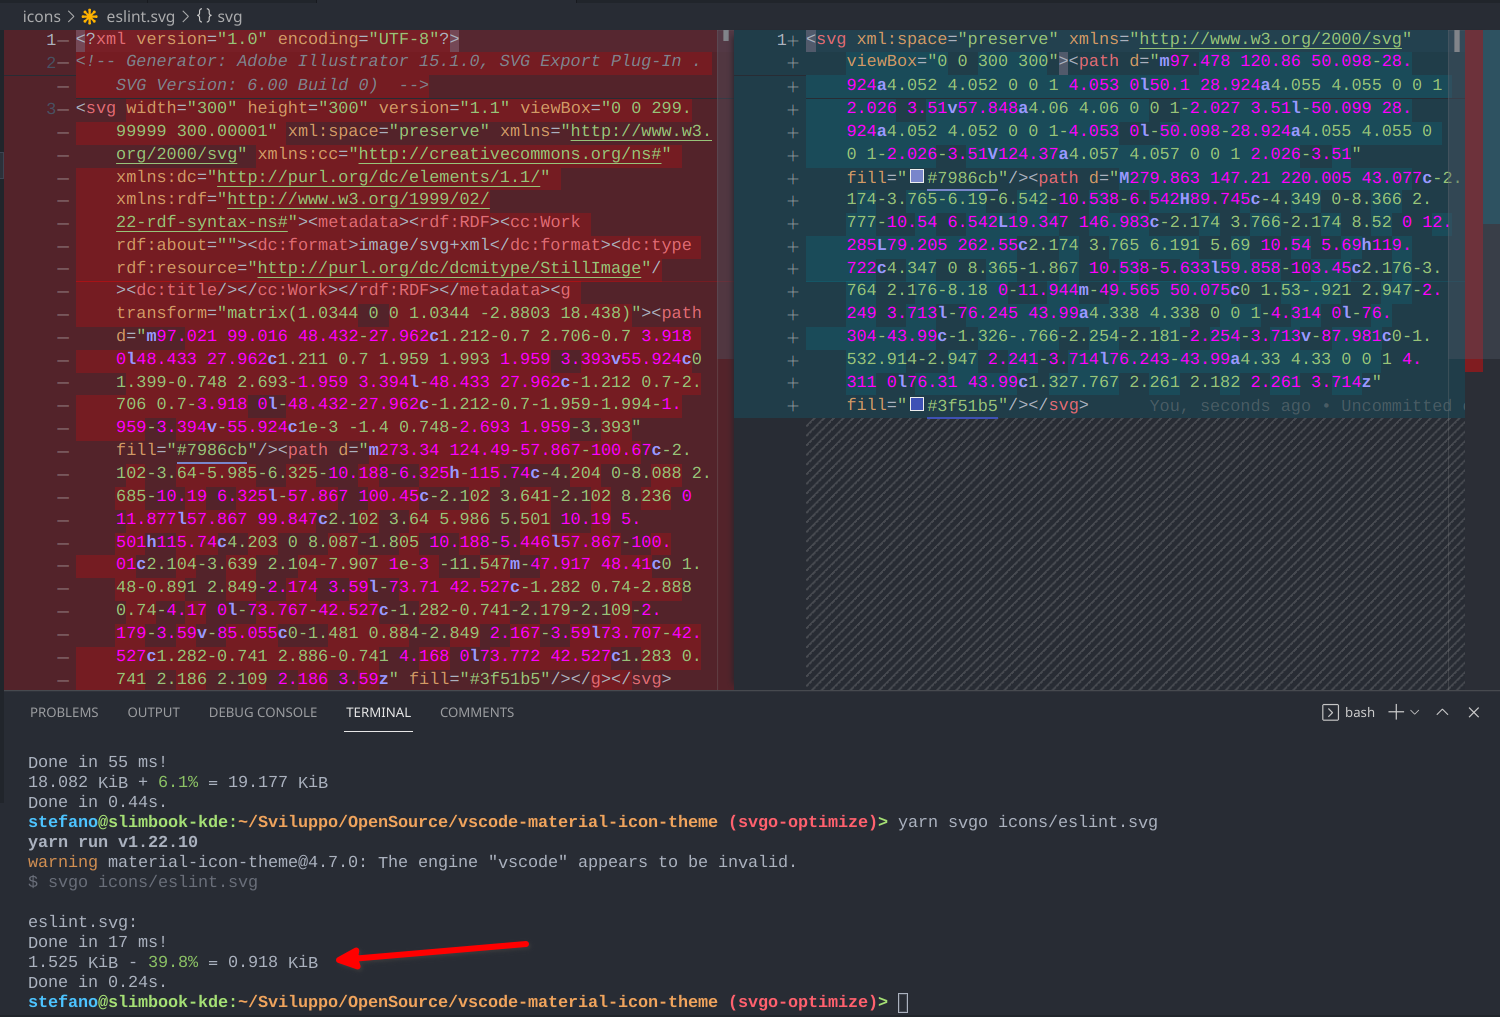Open a new terminal with the plus icon
Image resolution: width=1500 pixels, height=1017 pixels.
coord(1394,712)
